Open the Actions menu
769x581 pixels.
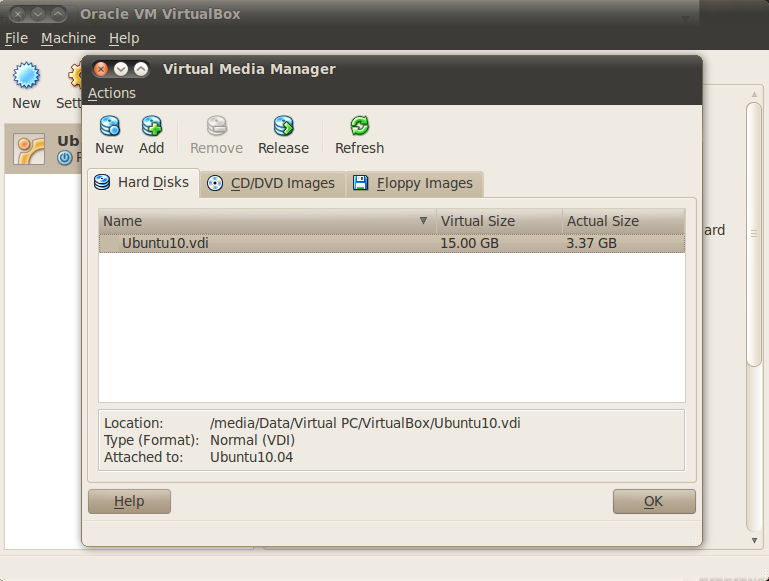(x=112, y=93)
